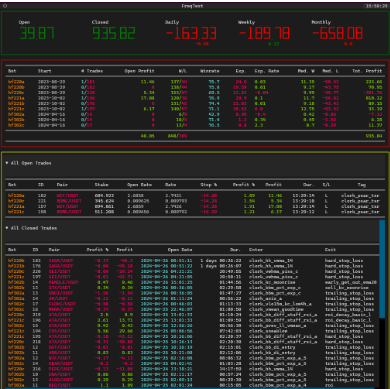Select the MANA/USDT closed trade row
390x389 pixels.
193,309
